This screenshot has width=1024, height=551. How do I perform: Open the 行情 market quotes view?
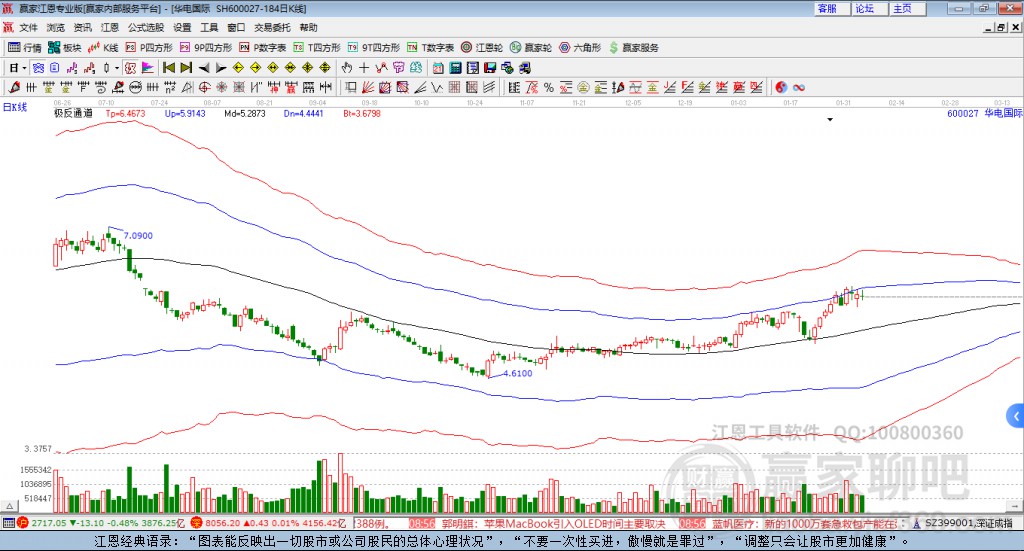tap(26, 47)
